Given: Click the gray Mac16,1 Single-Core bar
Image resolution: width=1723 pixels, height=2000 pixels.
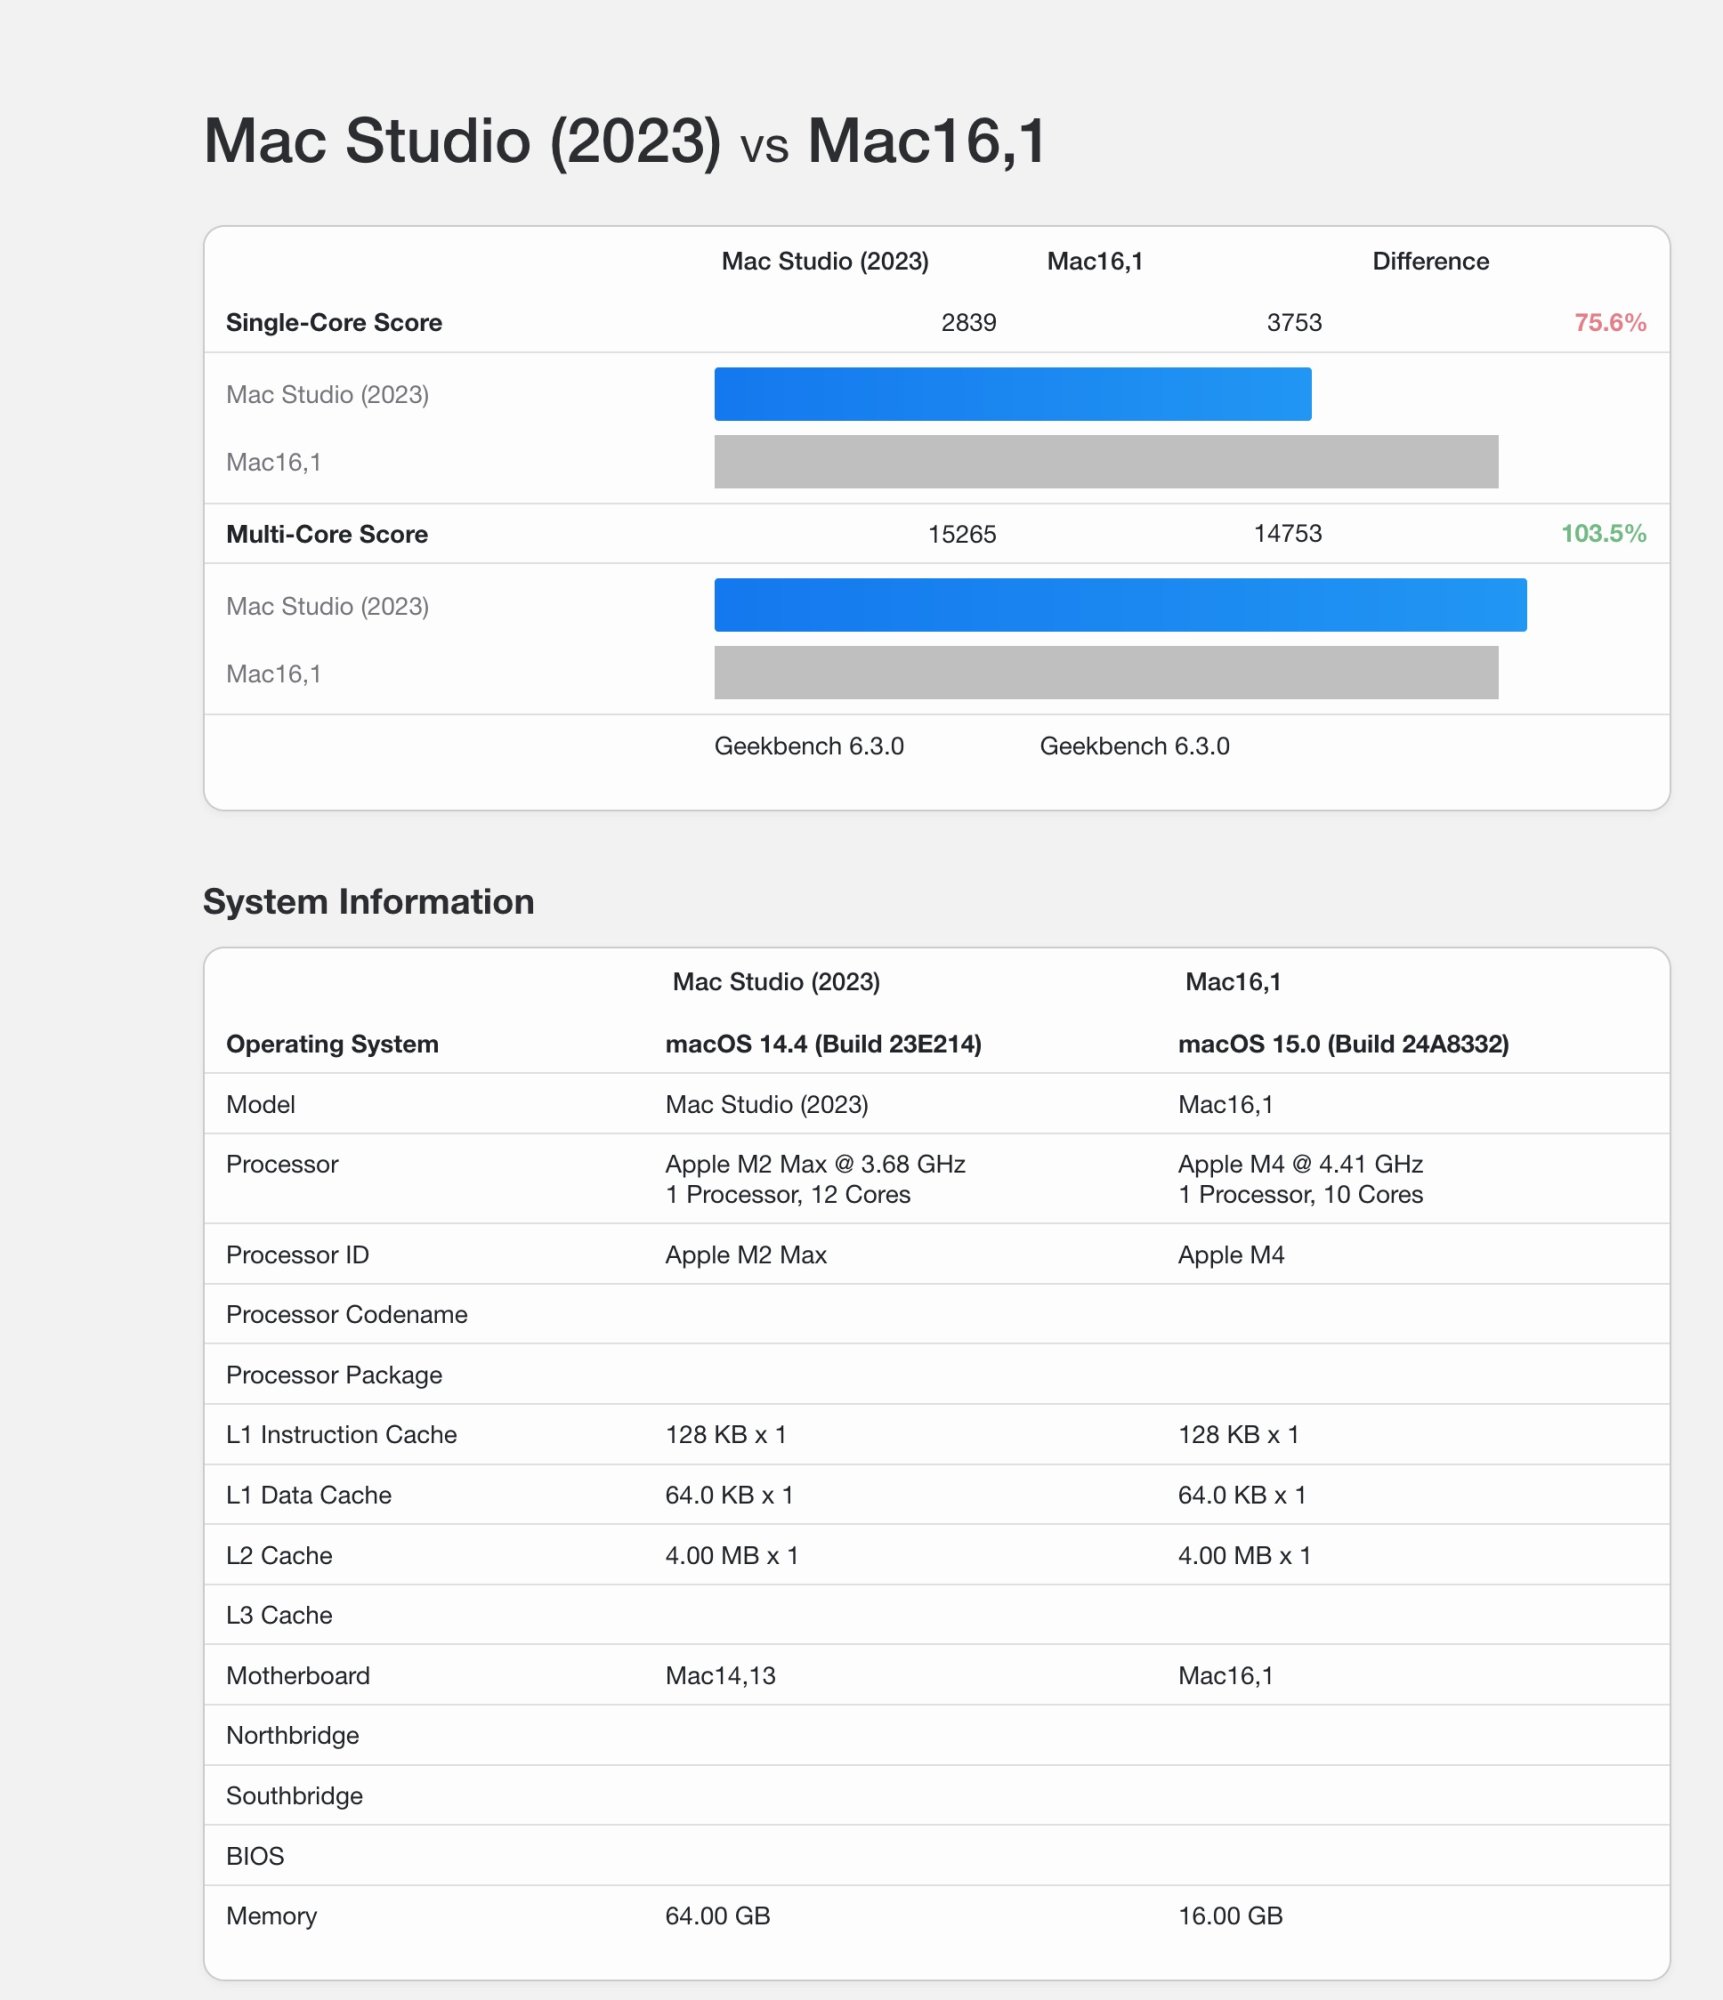Looking at the screenshot, I should tap(1105, 462).
